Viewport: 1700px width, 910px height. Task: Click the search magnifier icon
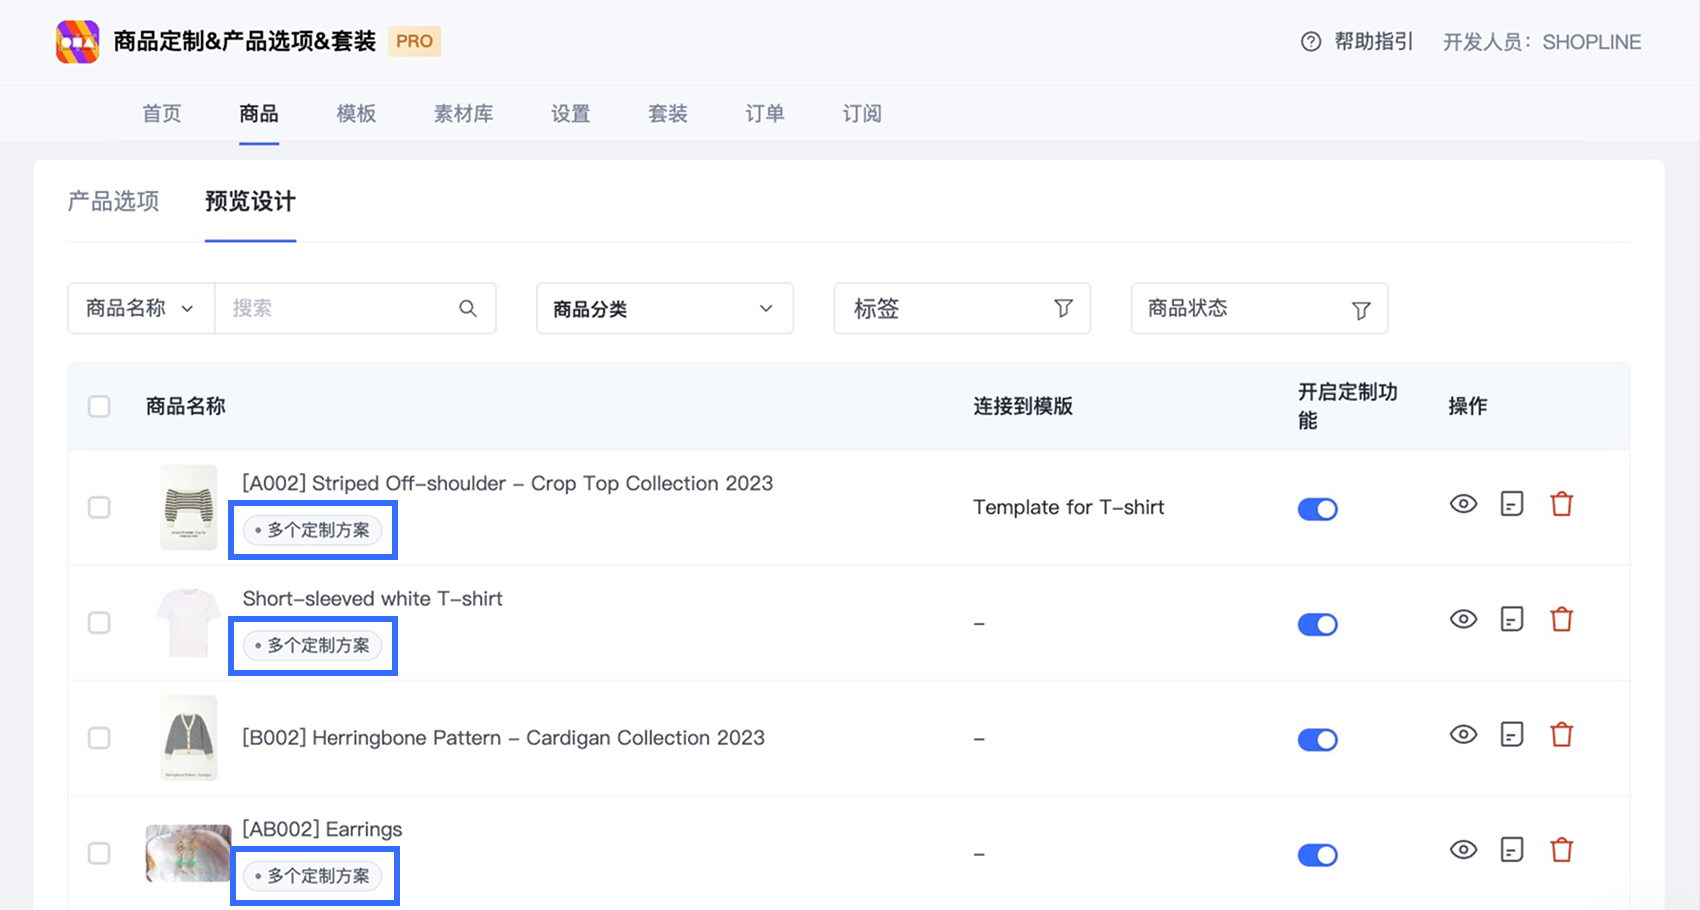468,308
